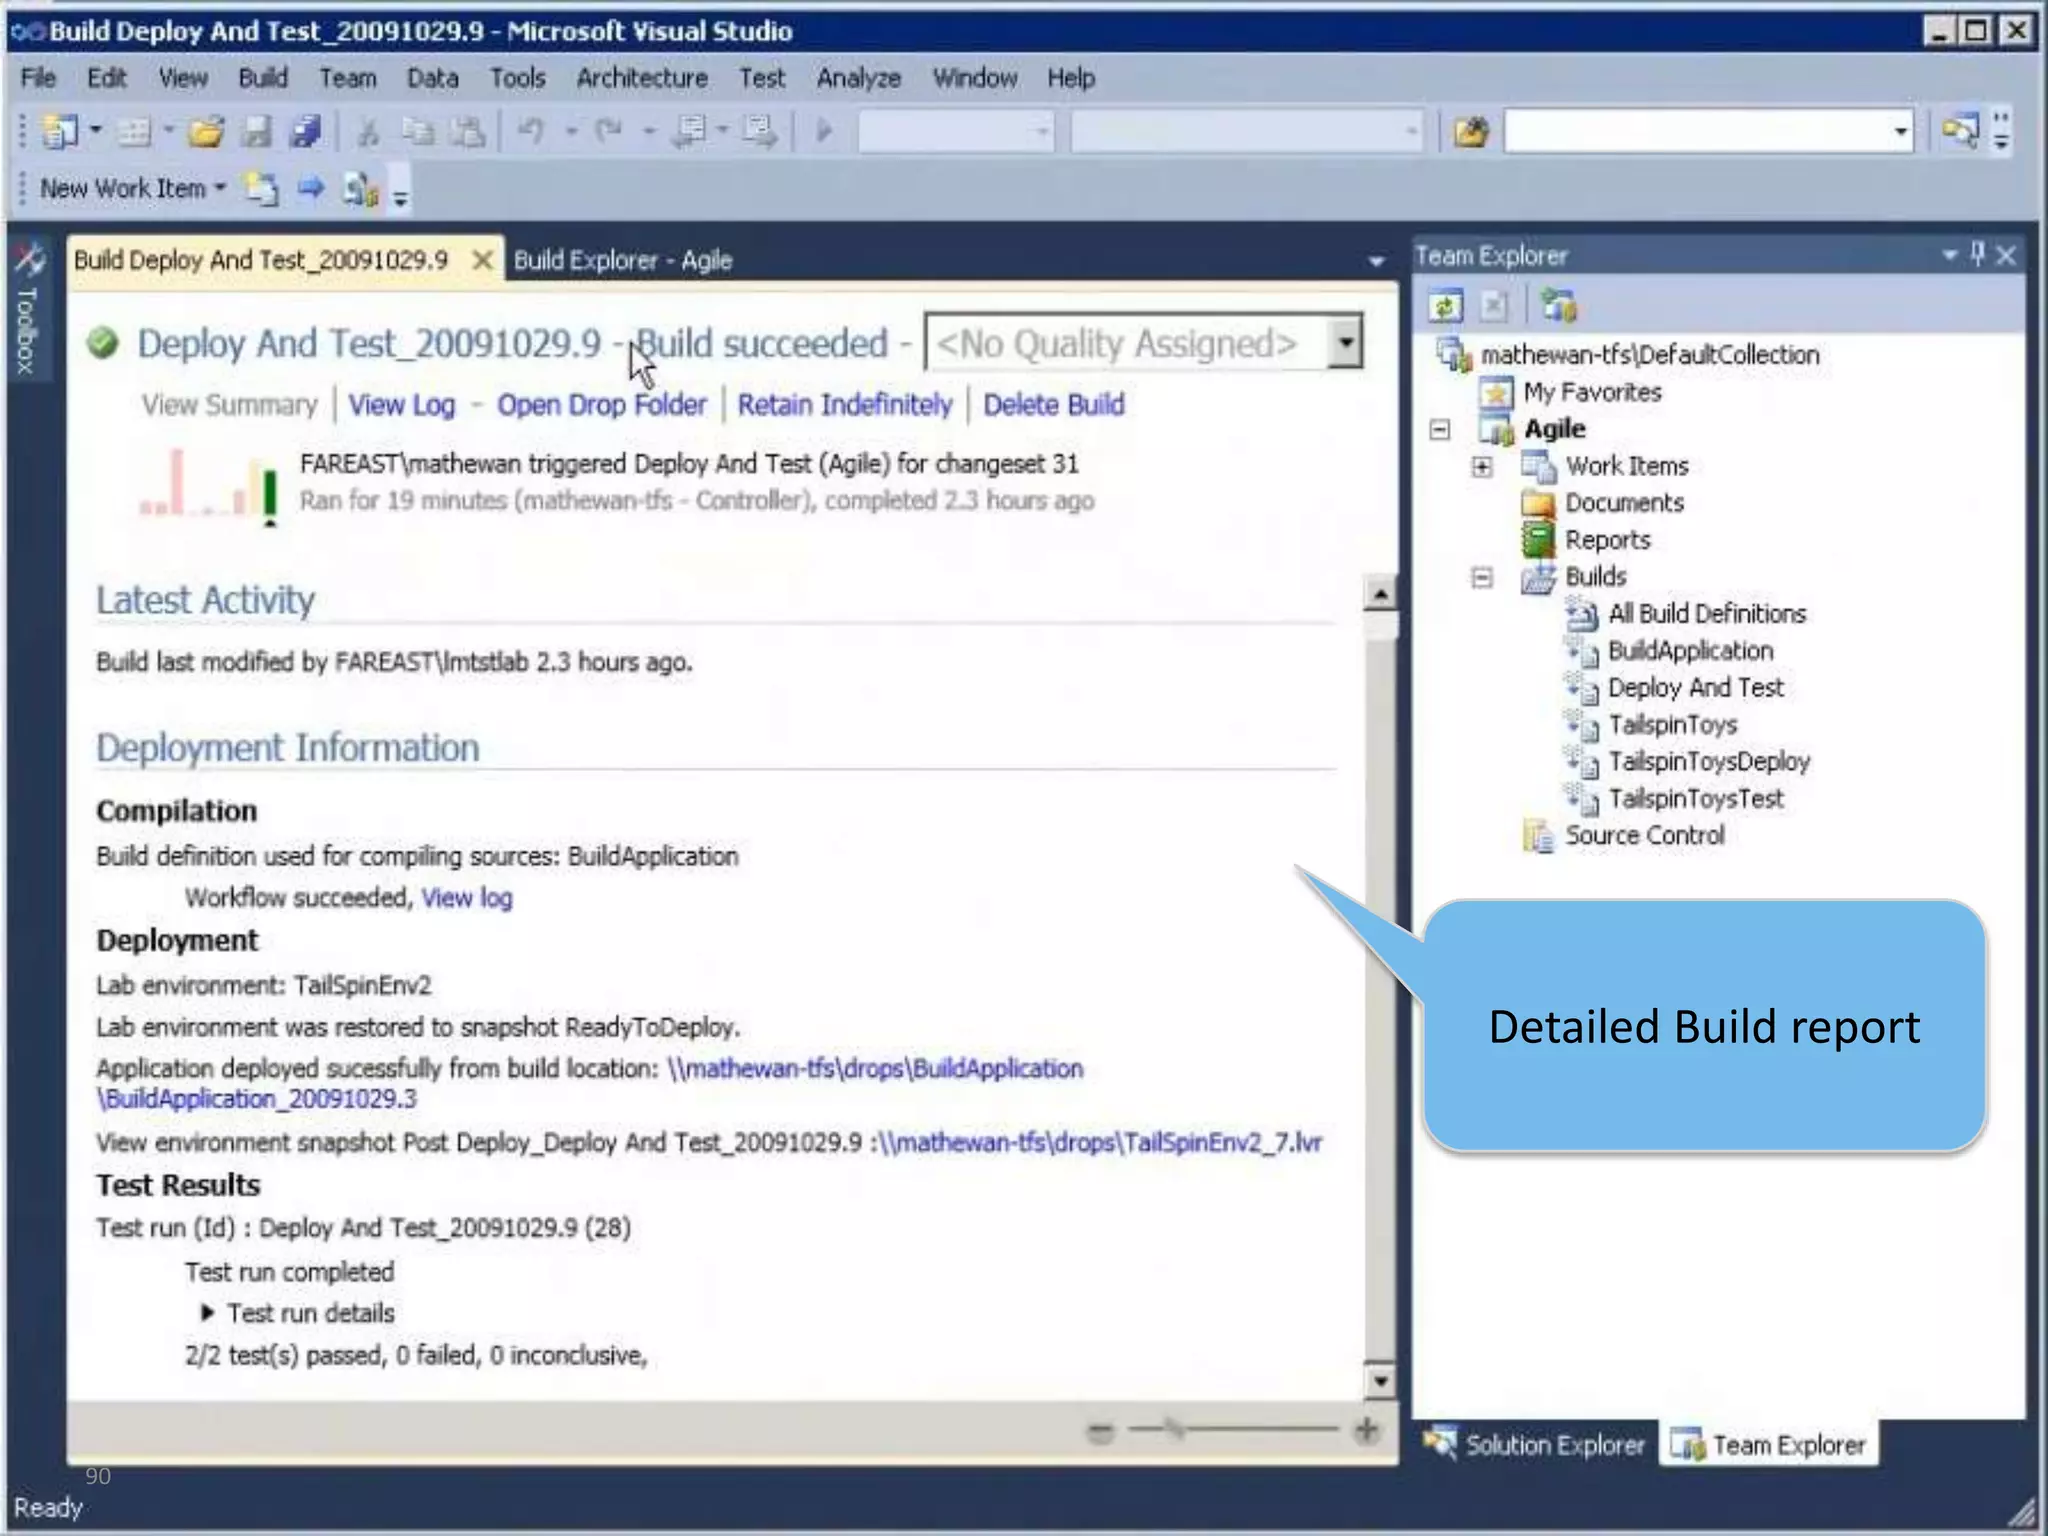The height and width of the screenshot is (1536, 2048).
Task: Select TailspinToysDeploy build definition
Action: click(1708, 762)
